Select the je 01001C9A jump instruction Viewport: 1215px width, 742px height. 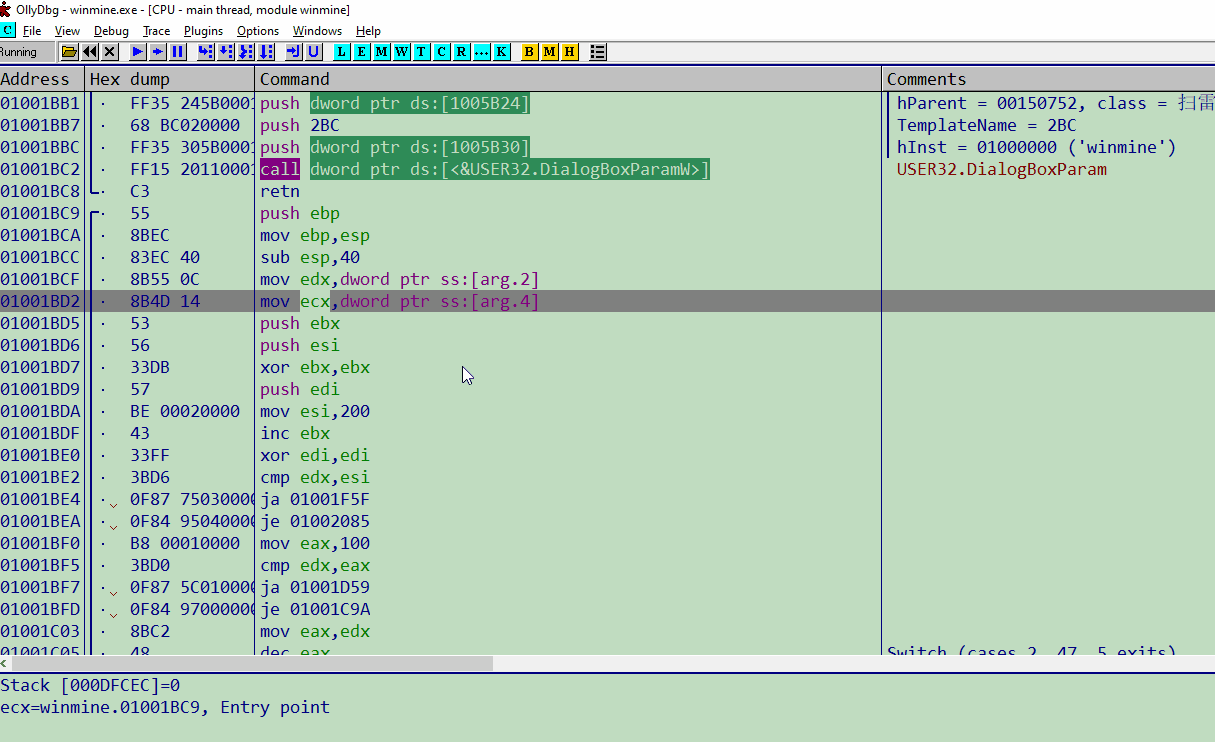tap(315, 609)
